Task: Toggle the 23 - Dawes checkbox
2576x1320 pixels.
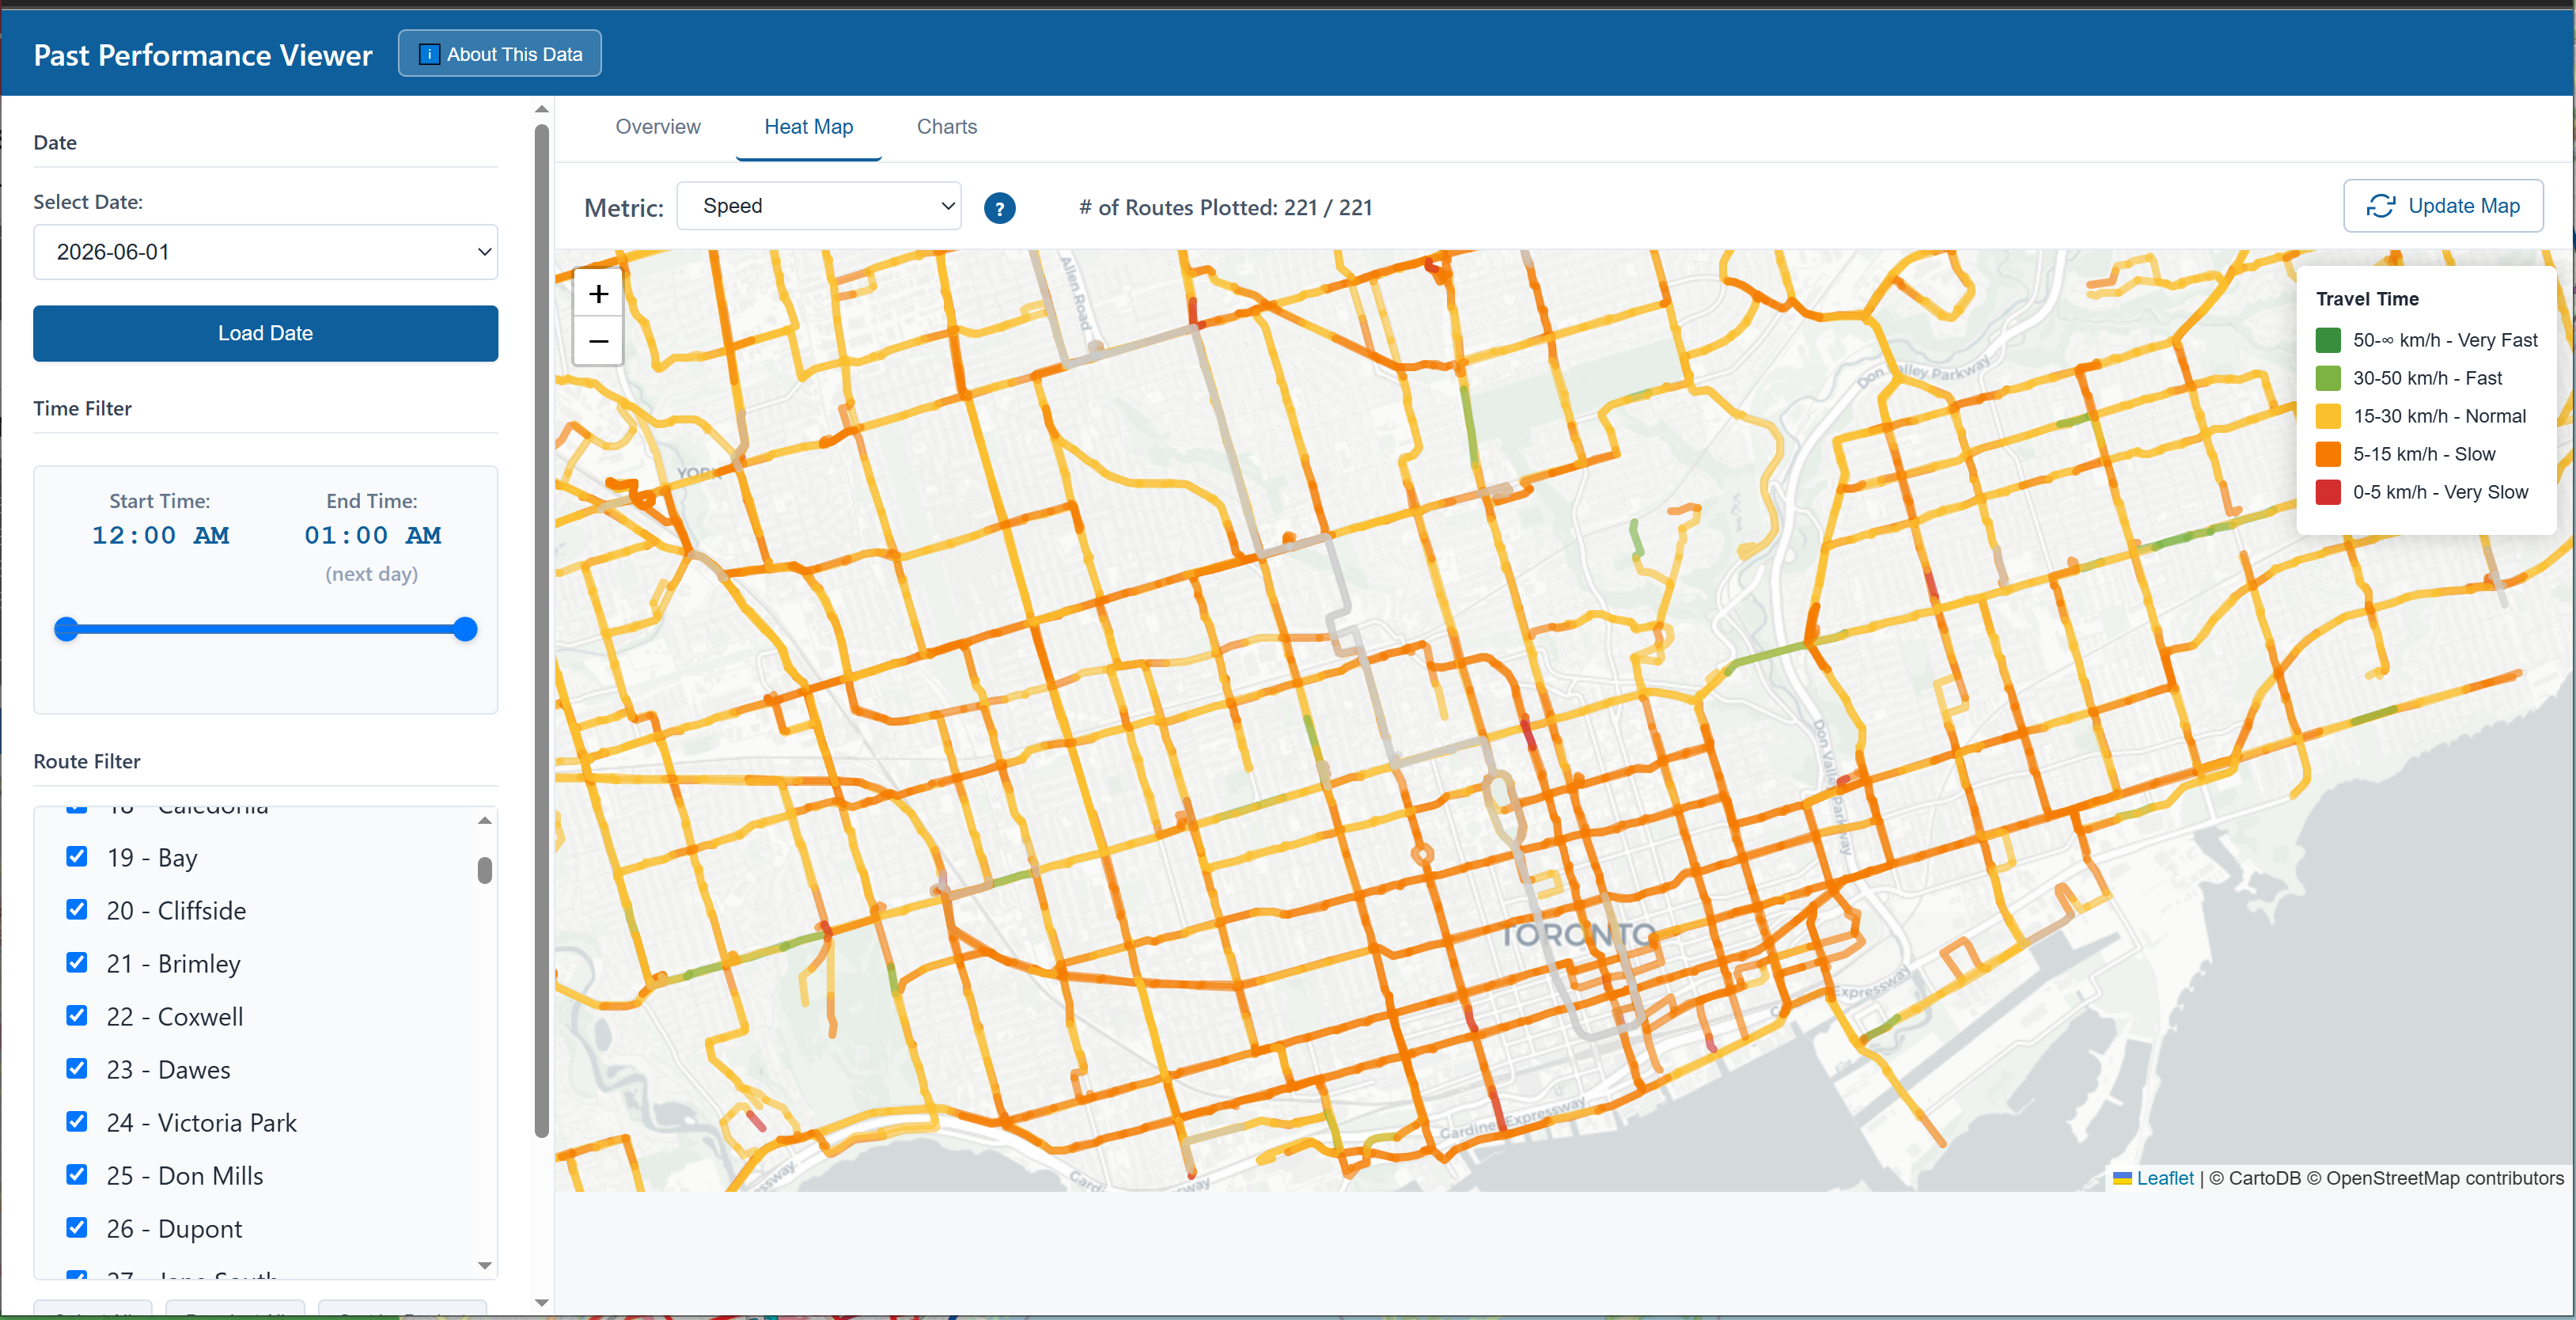Action: (77, 1068)
